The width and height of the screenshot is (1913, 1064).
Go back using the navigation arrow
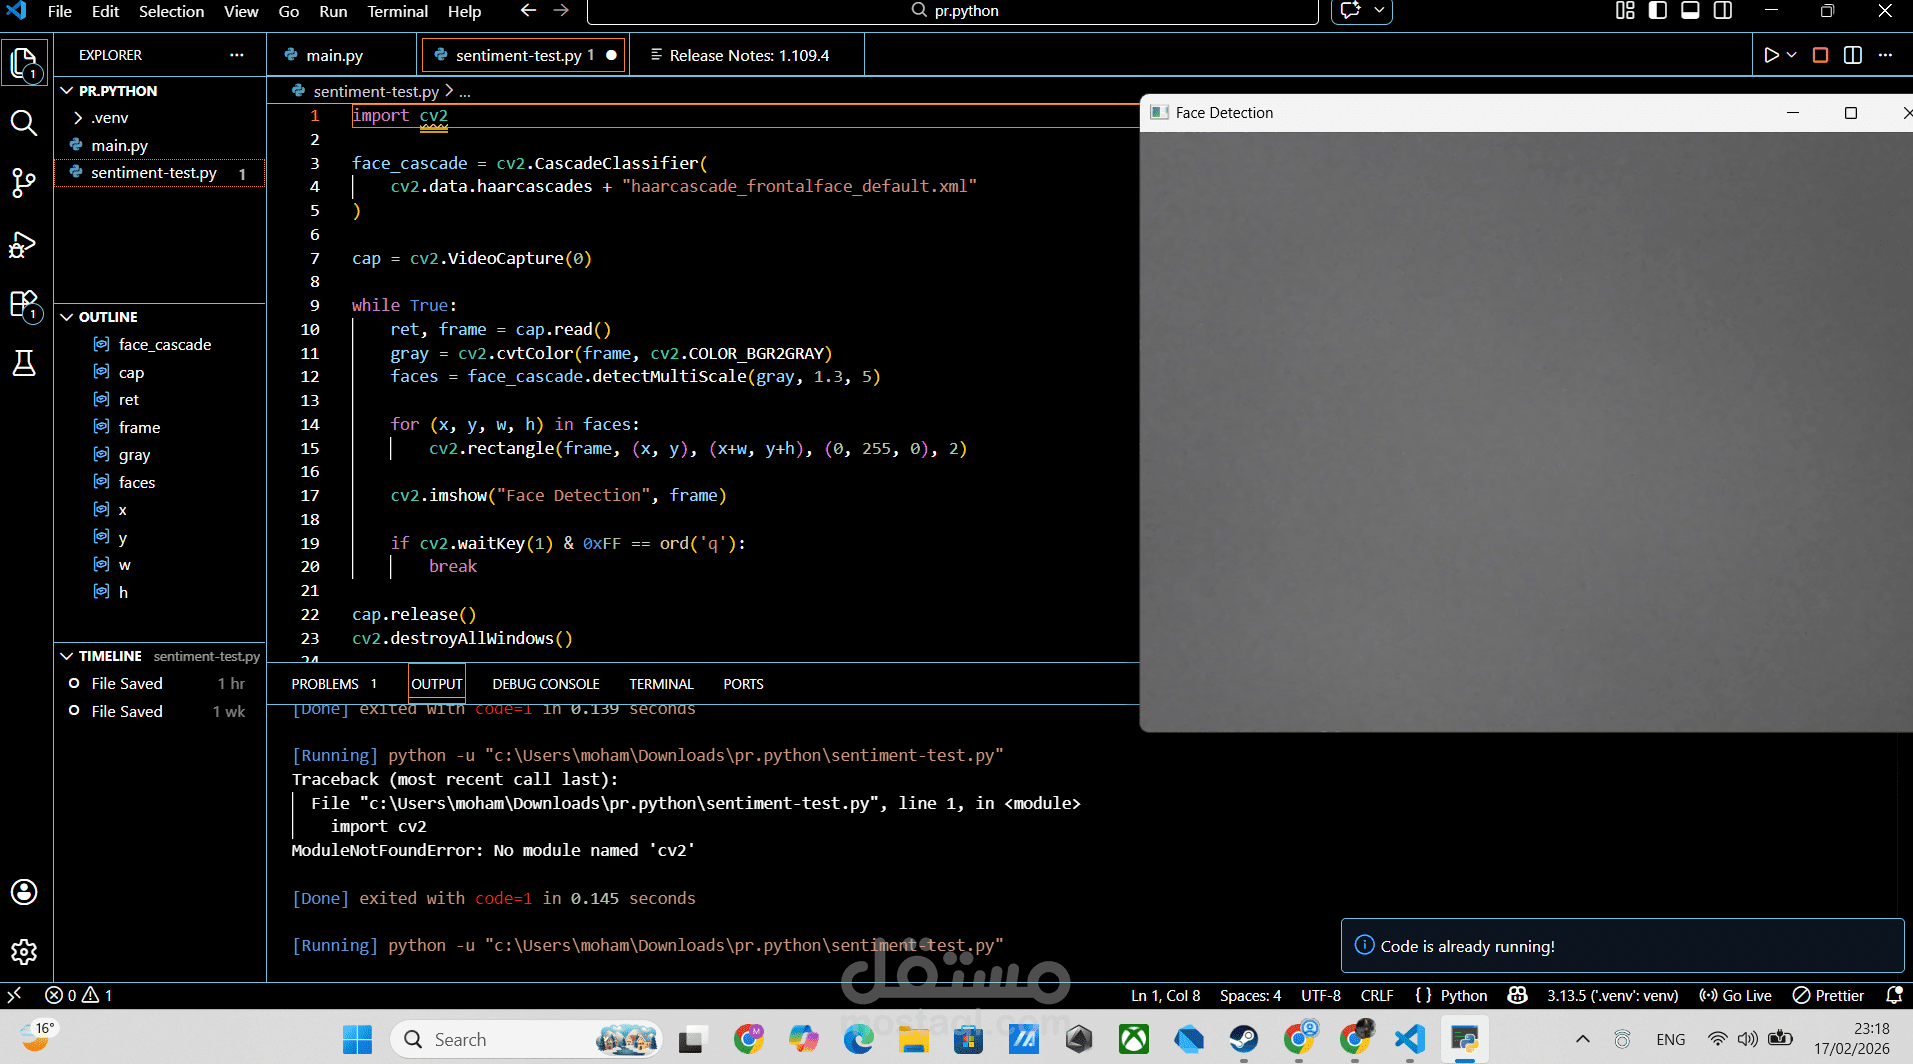pos(528,11)
